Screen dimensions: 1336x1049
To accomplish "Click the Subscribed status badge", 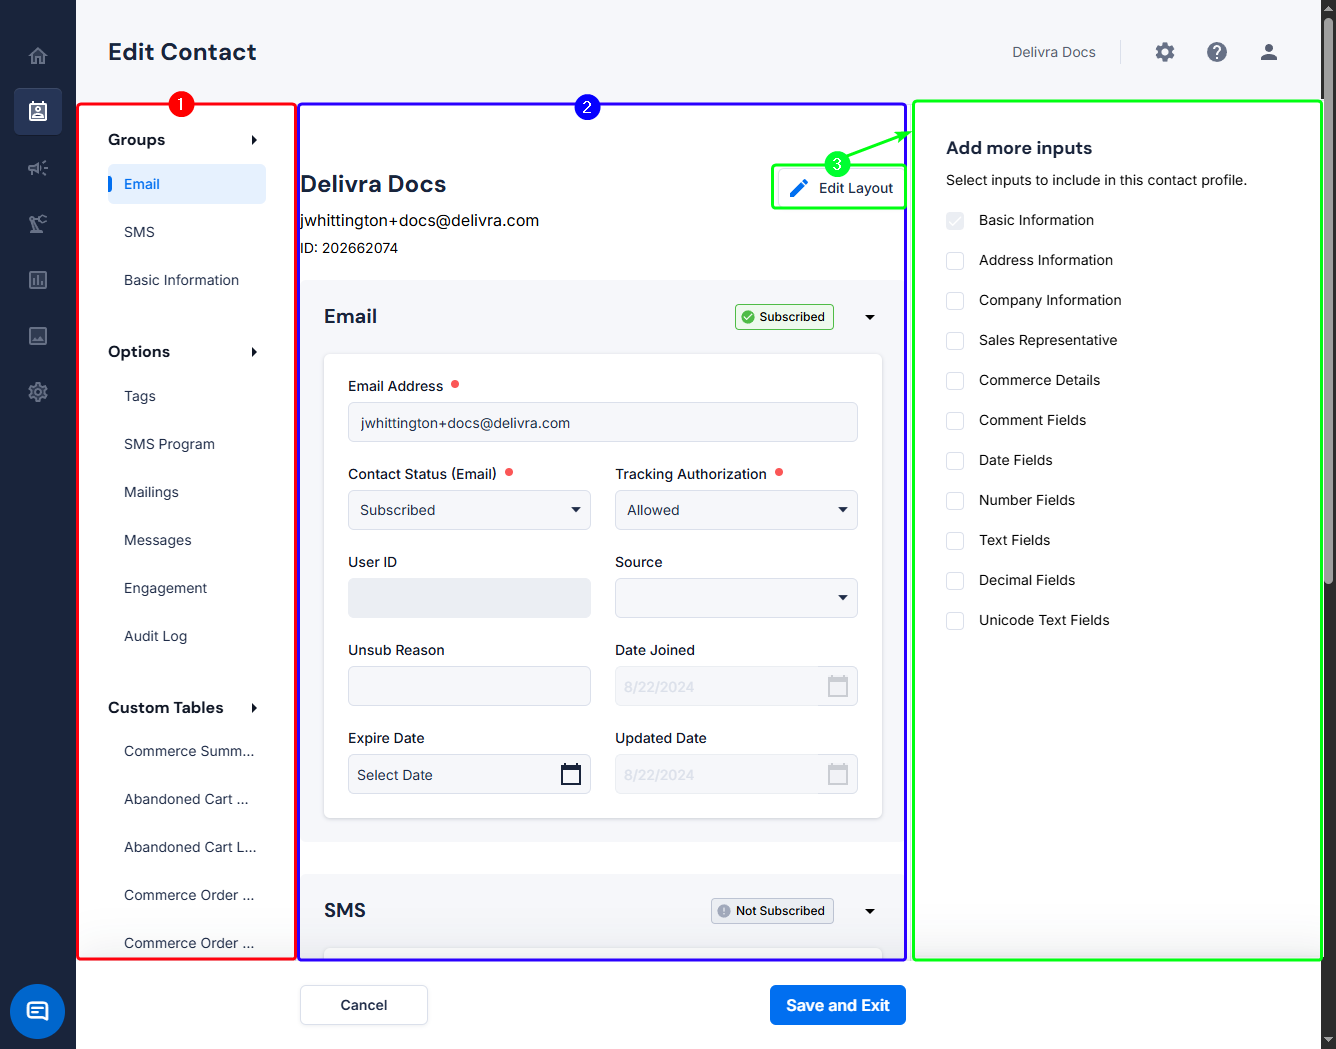I will coord(784,317).
